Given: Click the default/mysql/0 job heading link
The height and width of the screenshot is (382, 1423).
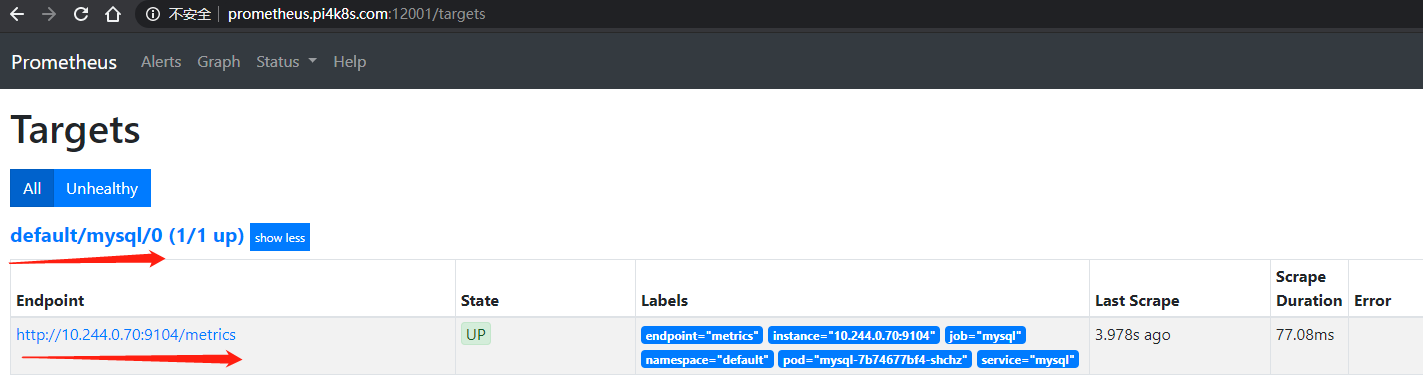Looking at the screenshot, I should 127,236.
